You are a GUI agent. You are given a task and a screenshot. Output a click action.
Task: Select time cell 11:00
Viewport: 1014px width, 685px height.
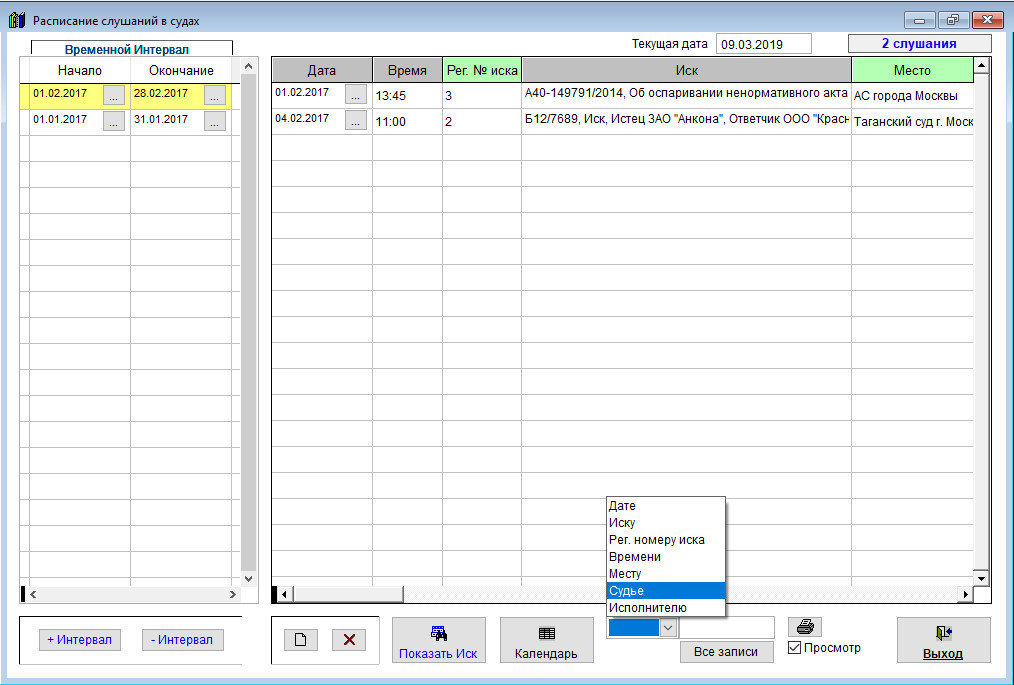tap(407, 122)
